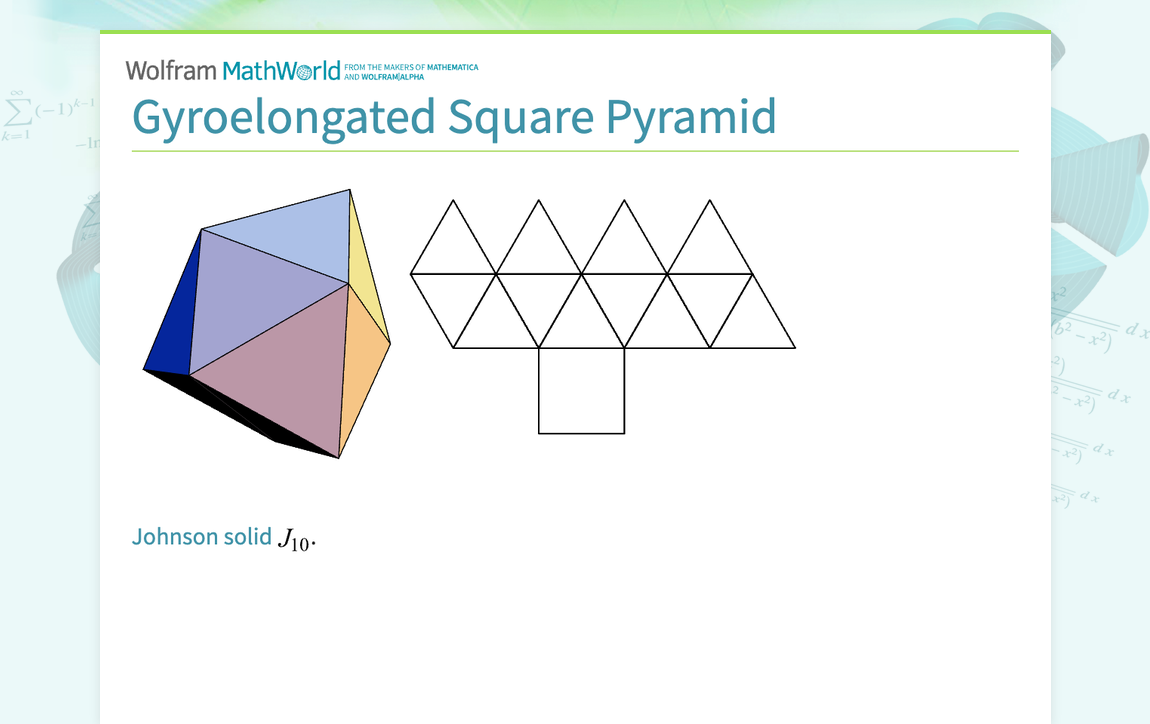Click the J10 notation text

pyautogui.click(x=293, y=537)
